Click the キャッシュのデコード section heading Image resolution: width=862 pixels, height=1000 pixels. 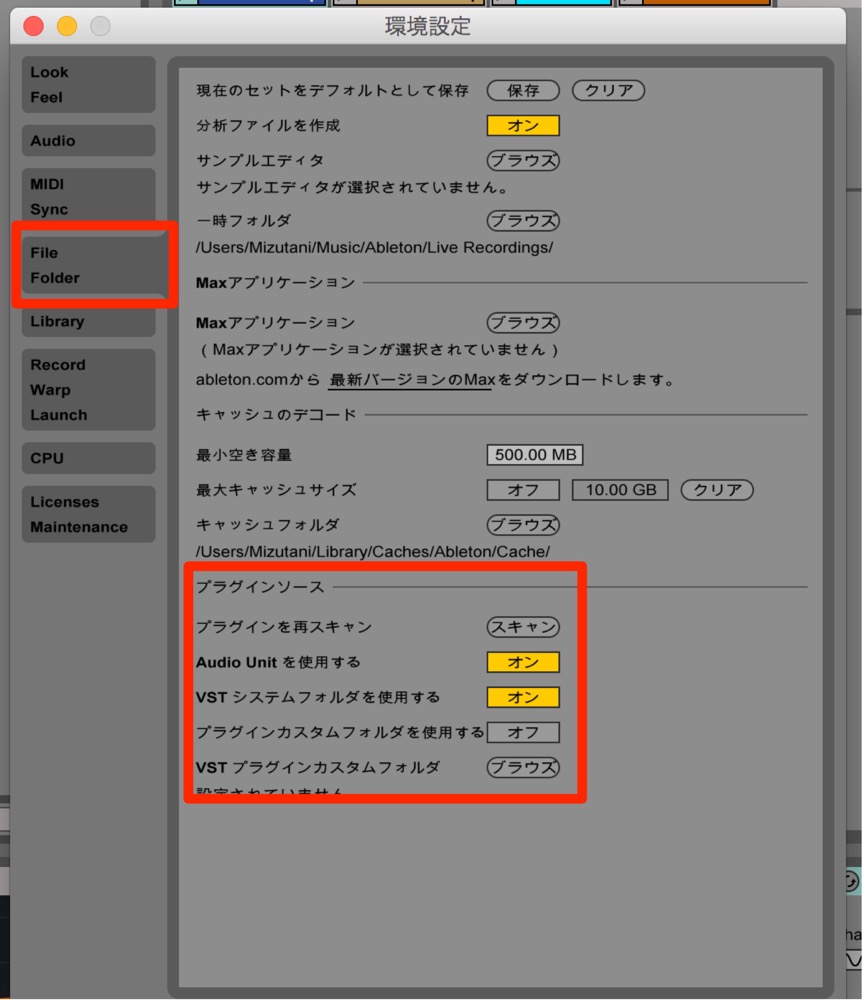point(276,415)
